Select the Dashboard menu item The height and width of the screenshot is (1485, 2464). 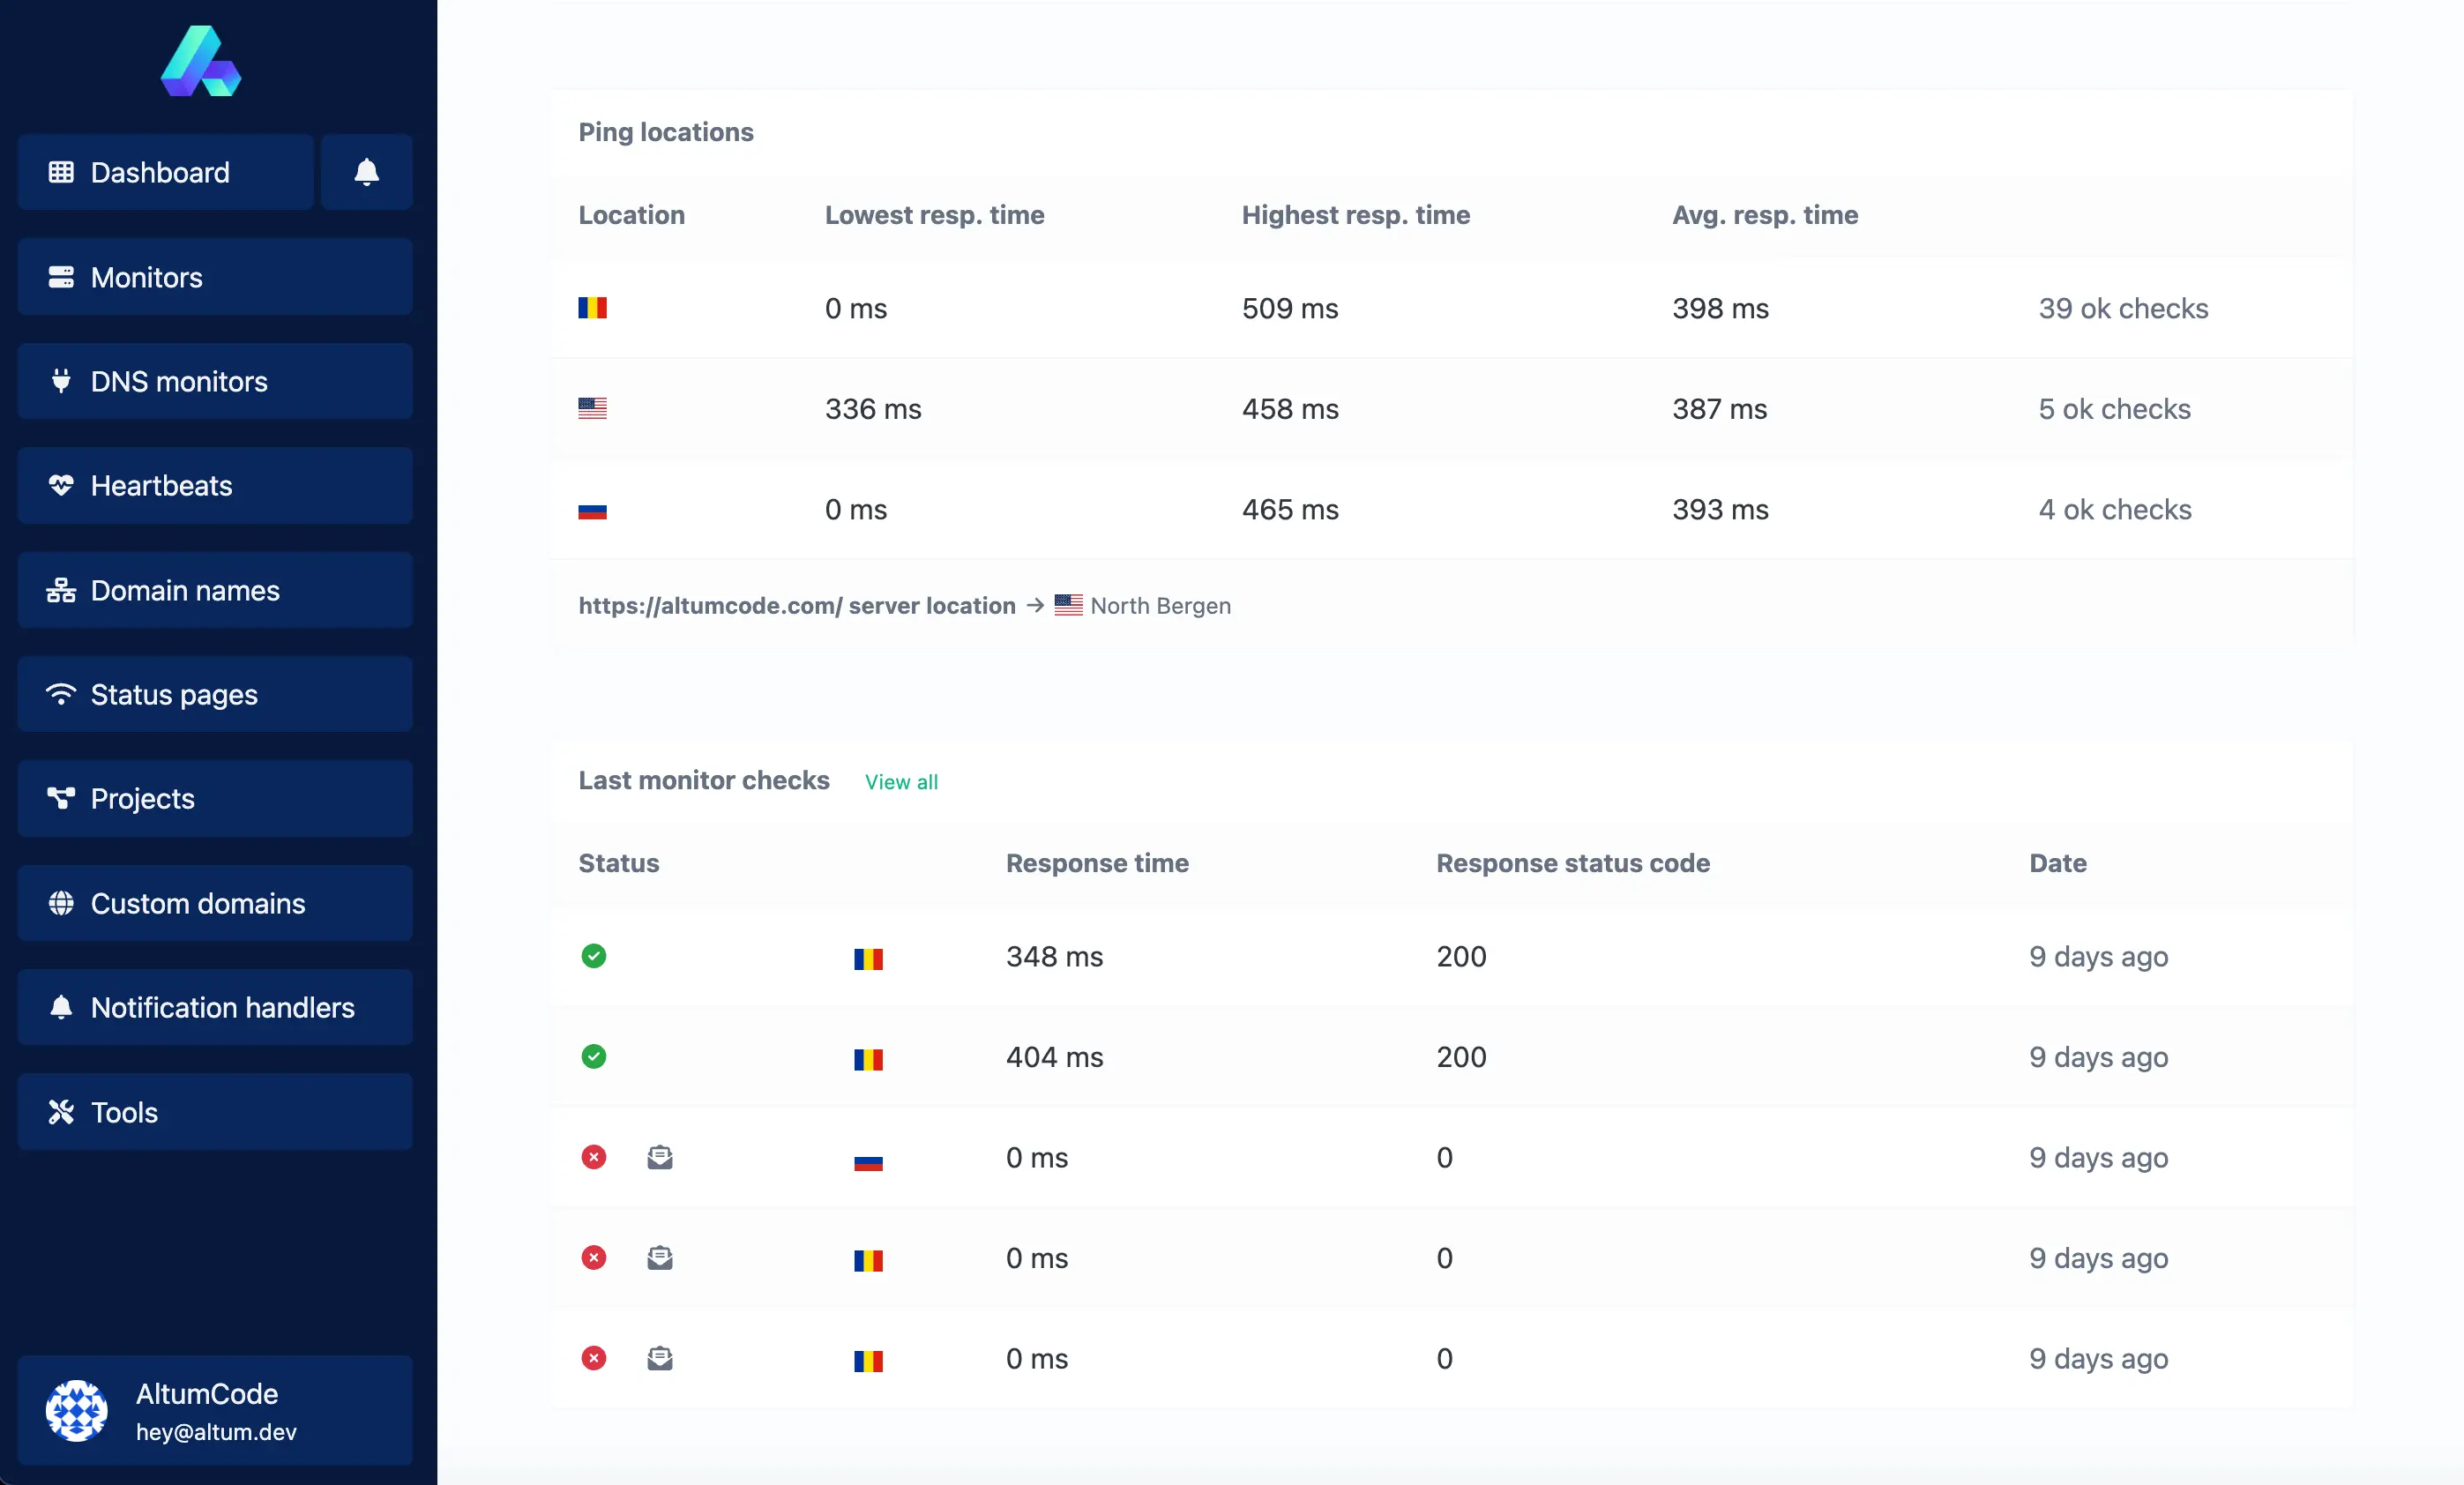(x=161, y=171)
